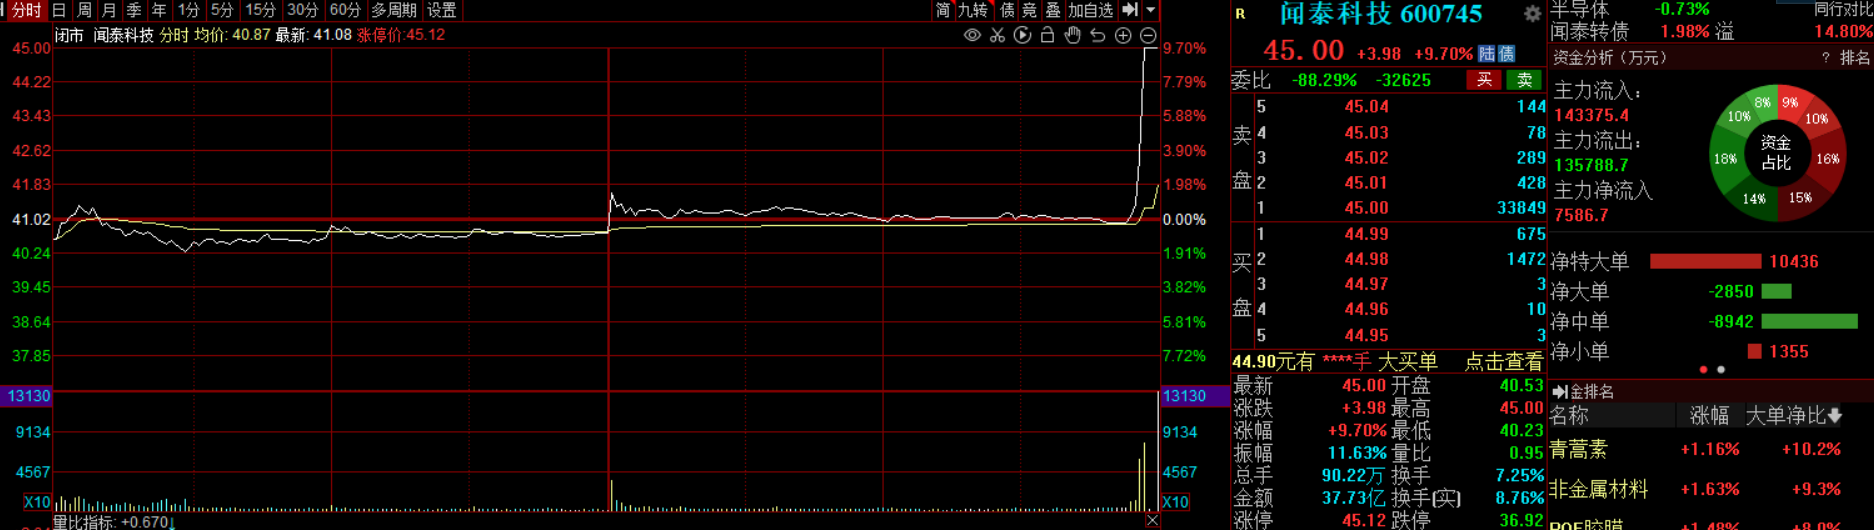Collapse the 资金排名 panel arrow
The width and height of the screenshot is (1874, 530).
click(1559, 392)
